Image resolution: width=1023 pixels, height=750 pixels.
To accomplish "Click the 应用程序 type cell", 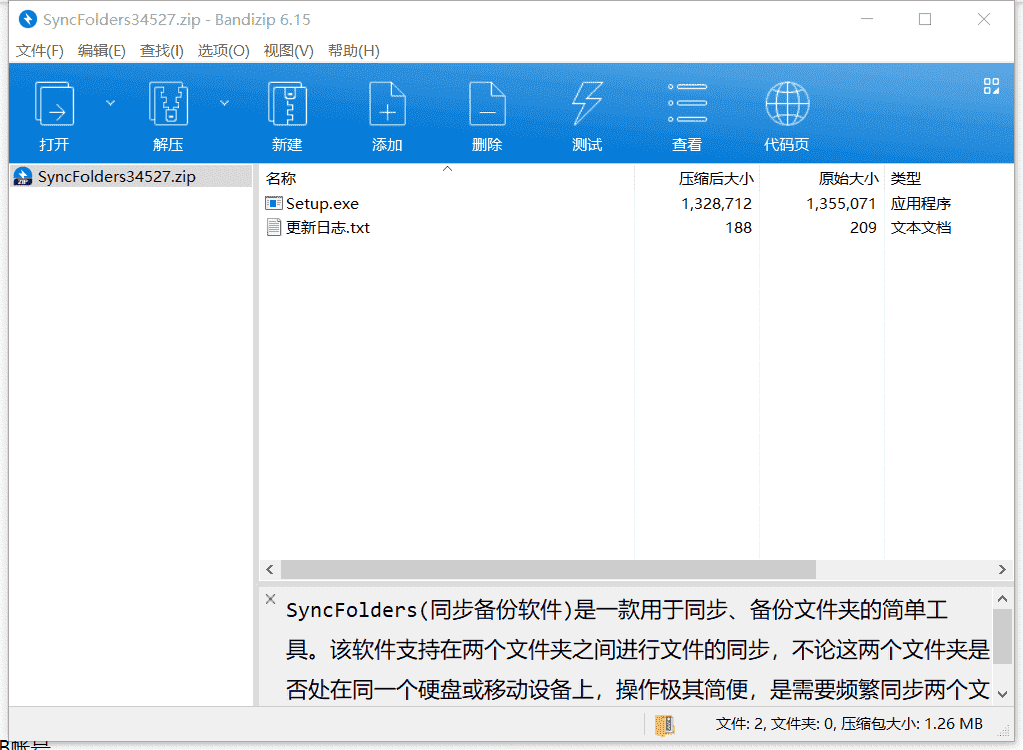I will tap(921, 203).
